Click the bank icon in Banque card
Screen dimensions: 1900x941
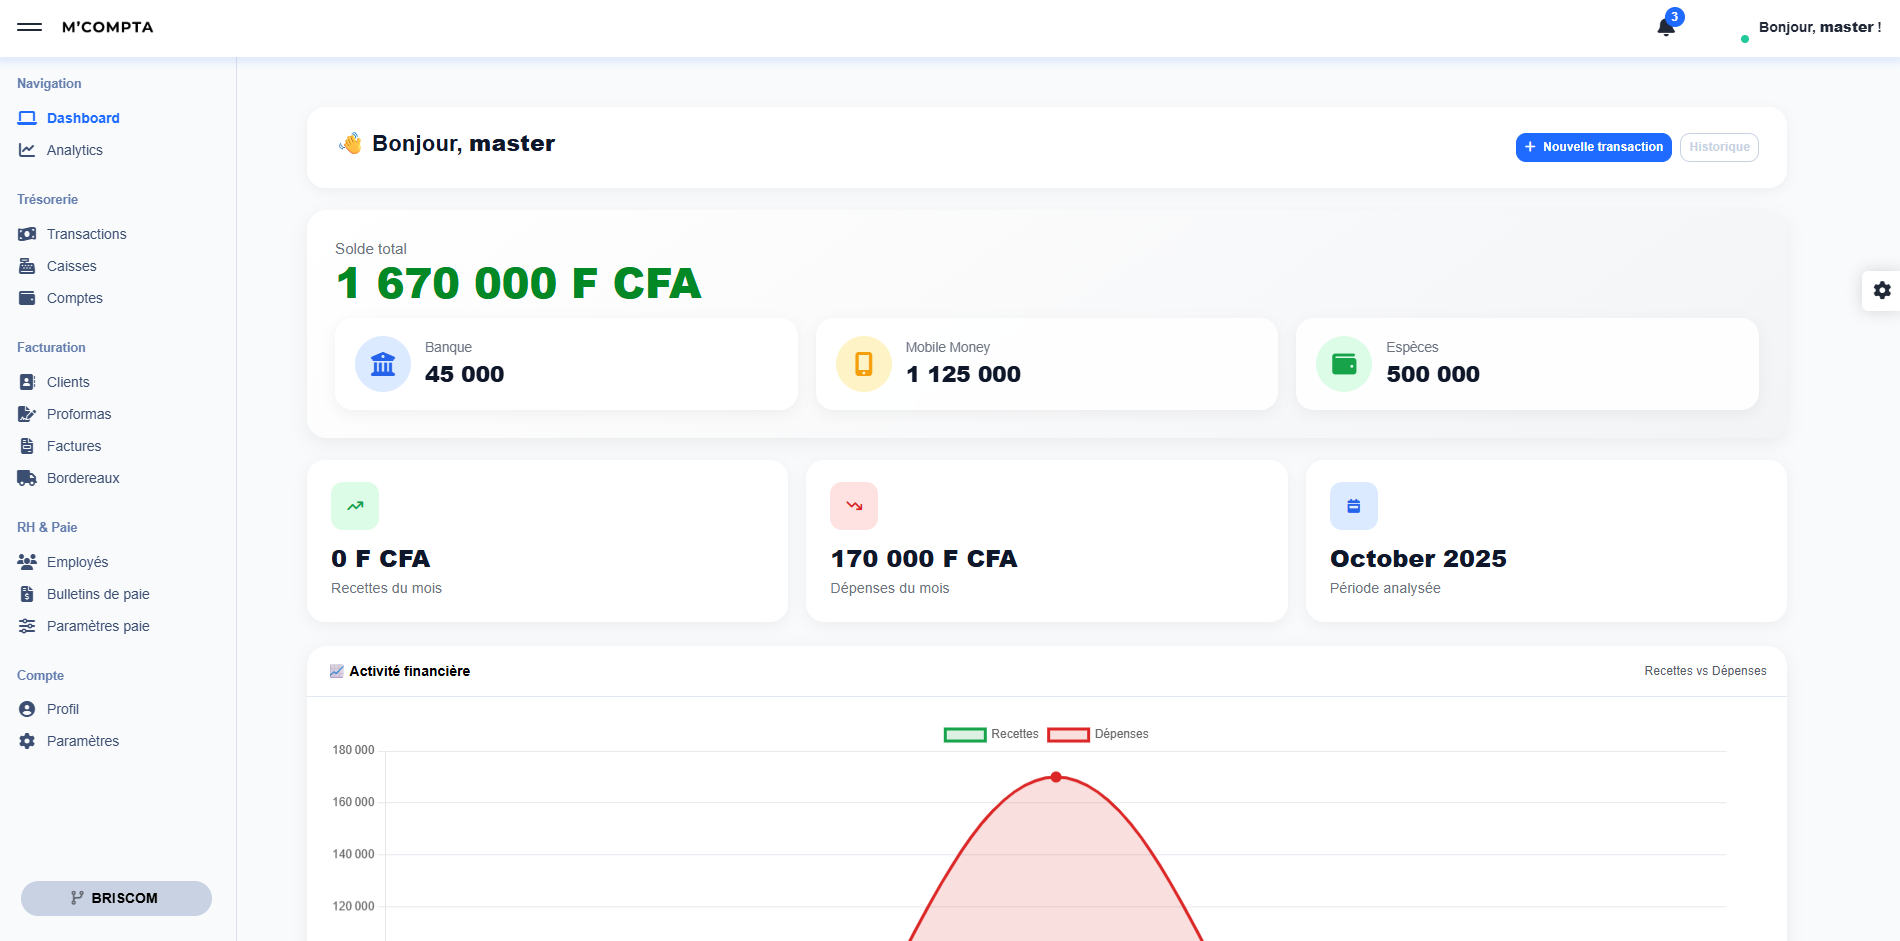pos(383,364)
